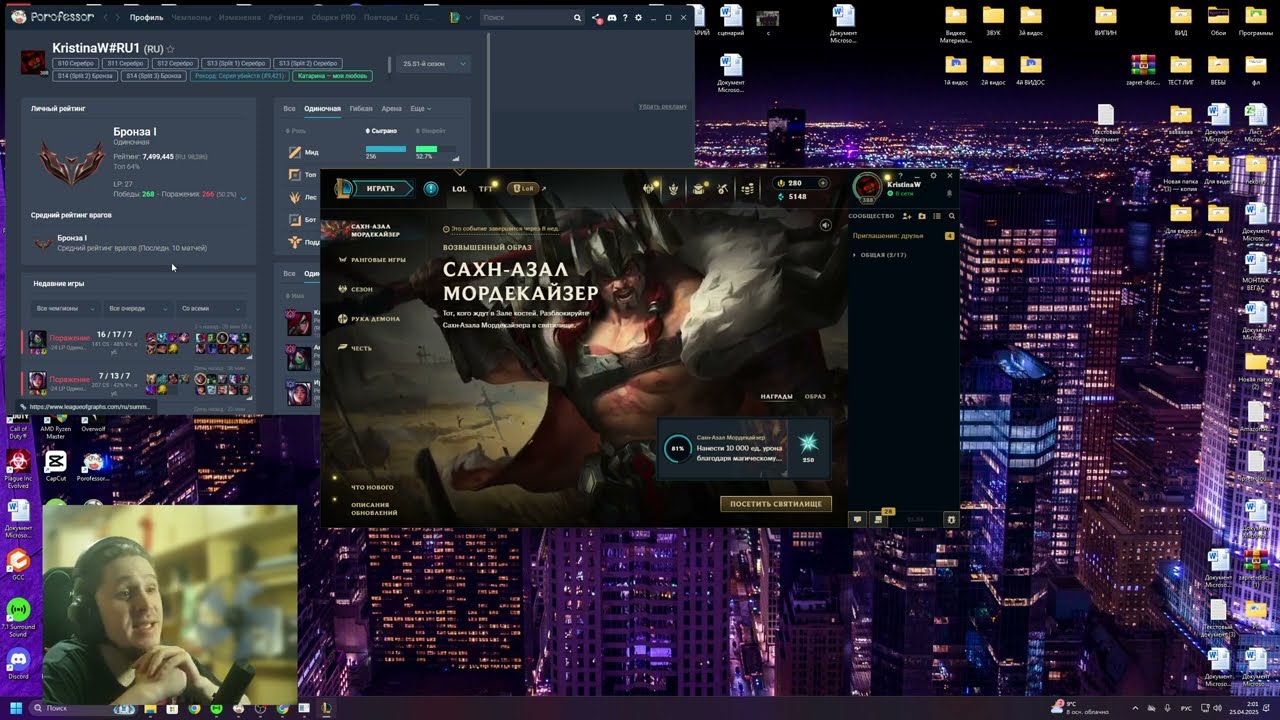Click the friend list sort icon
The width and height of the screenshot is (1280, 720).
[x=937, y=216]
